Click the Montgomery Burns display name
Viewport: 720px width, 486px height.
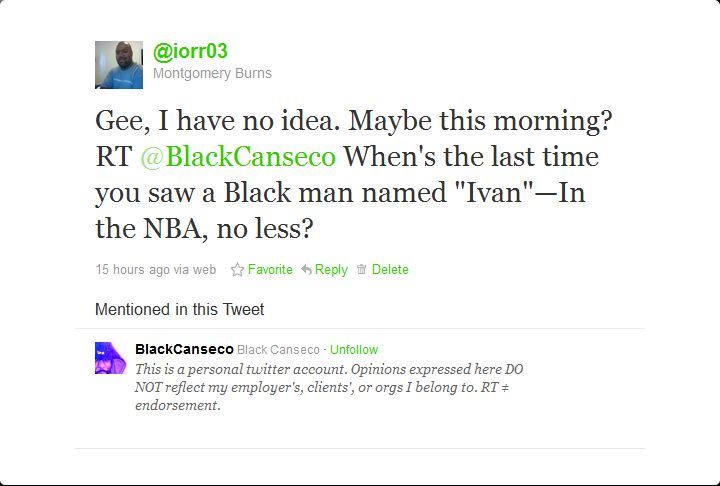212,73
